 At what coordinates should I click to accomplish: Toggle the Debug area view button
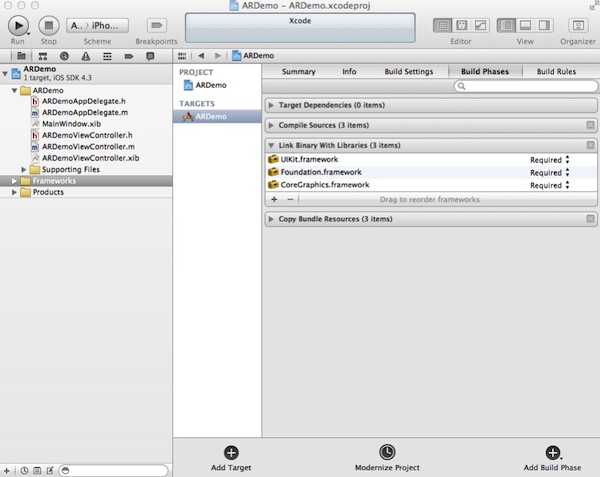[525, 26]
